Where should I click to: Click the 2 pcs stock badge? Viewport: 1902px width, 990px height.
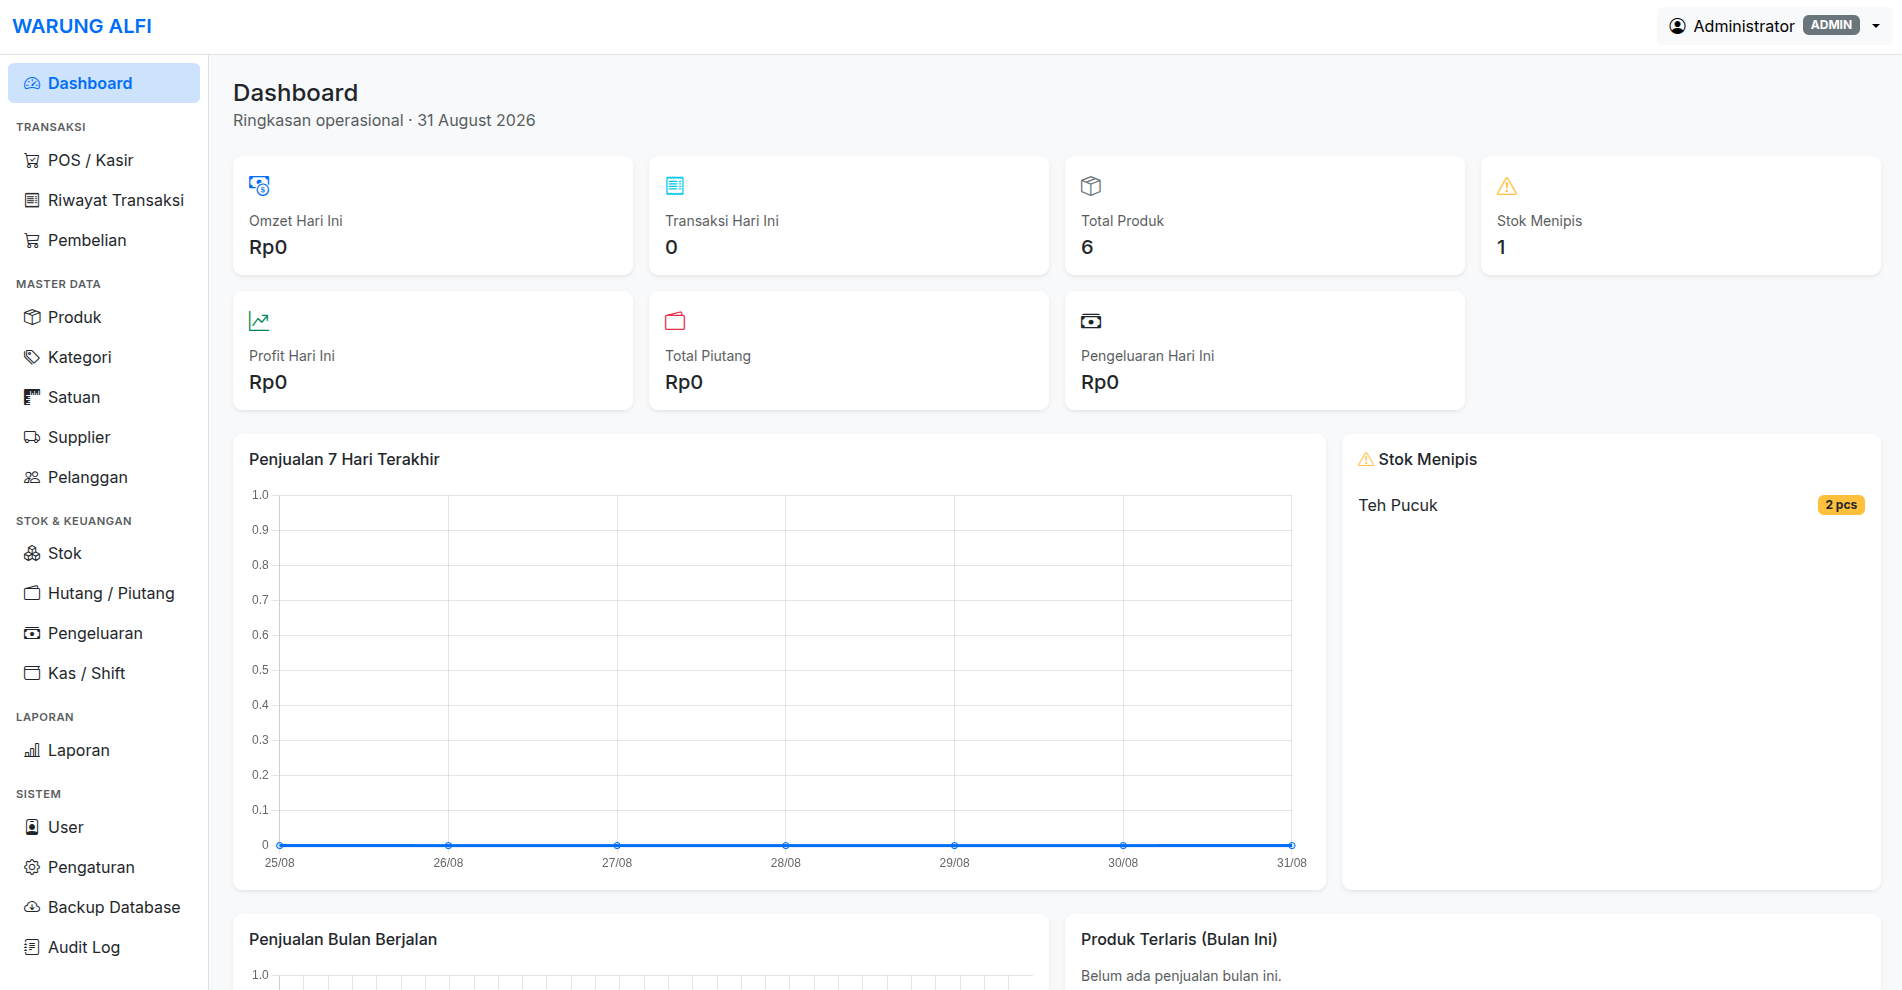coord(1841,505)
